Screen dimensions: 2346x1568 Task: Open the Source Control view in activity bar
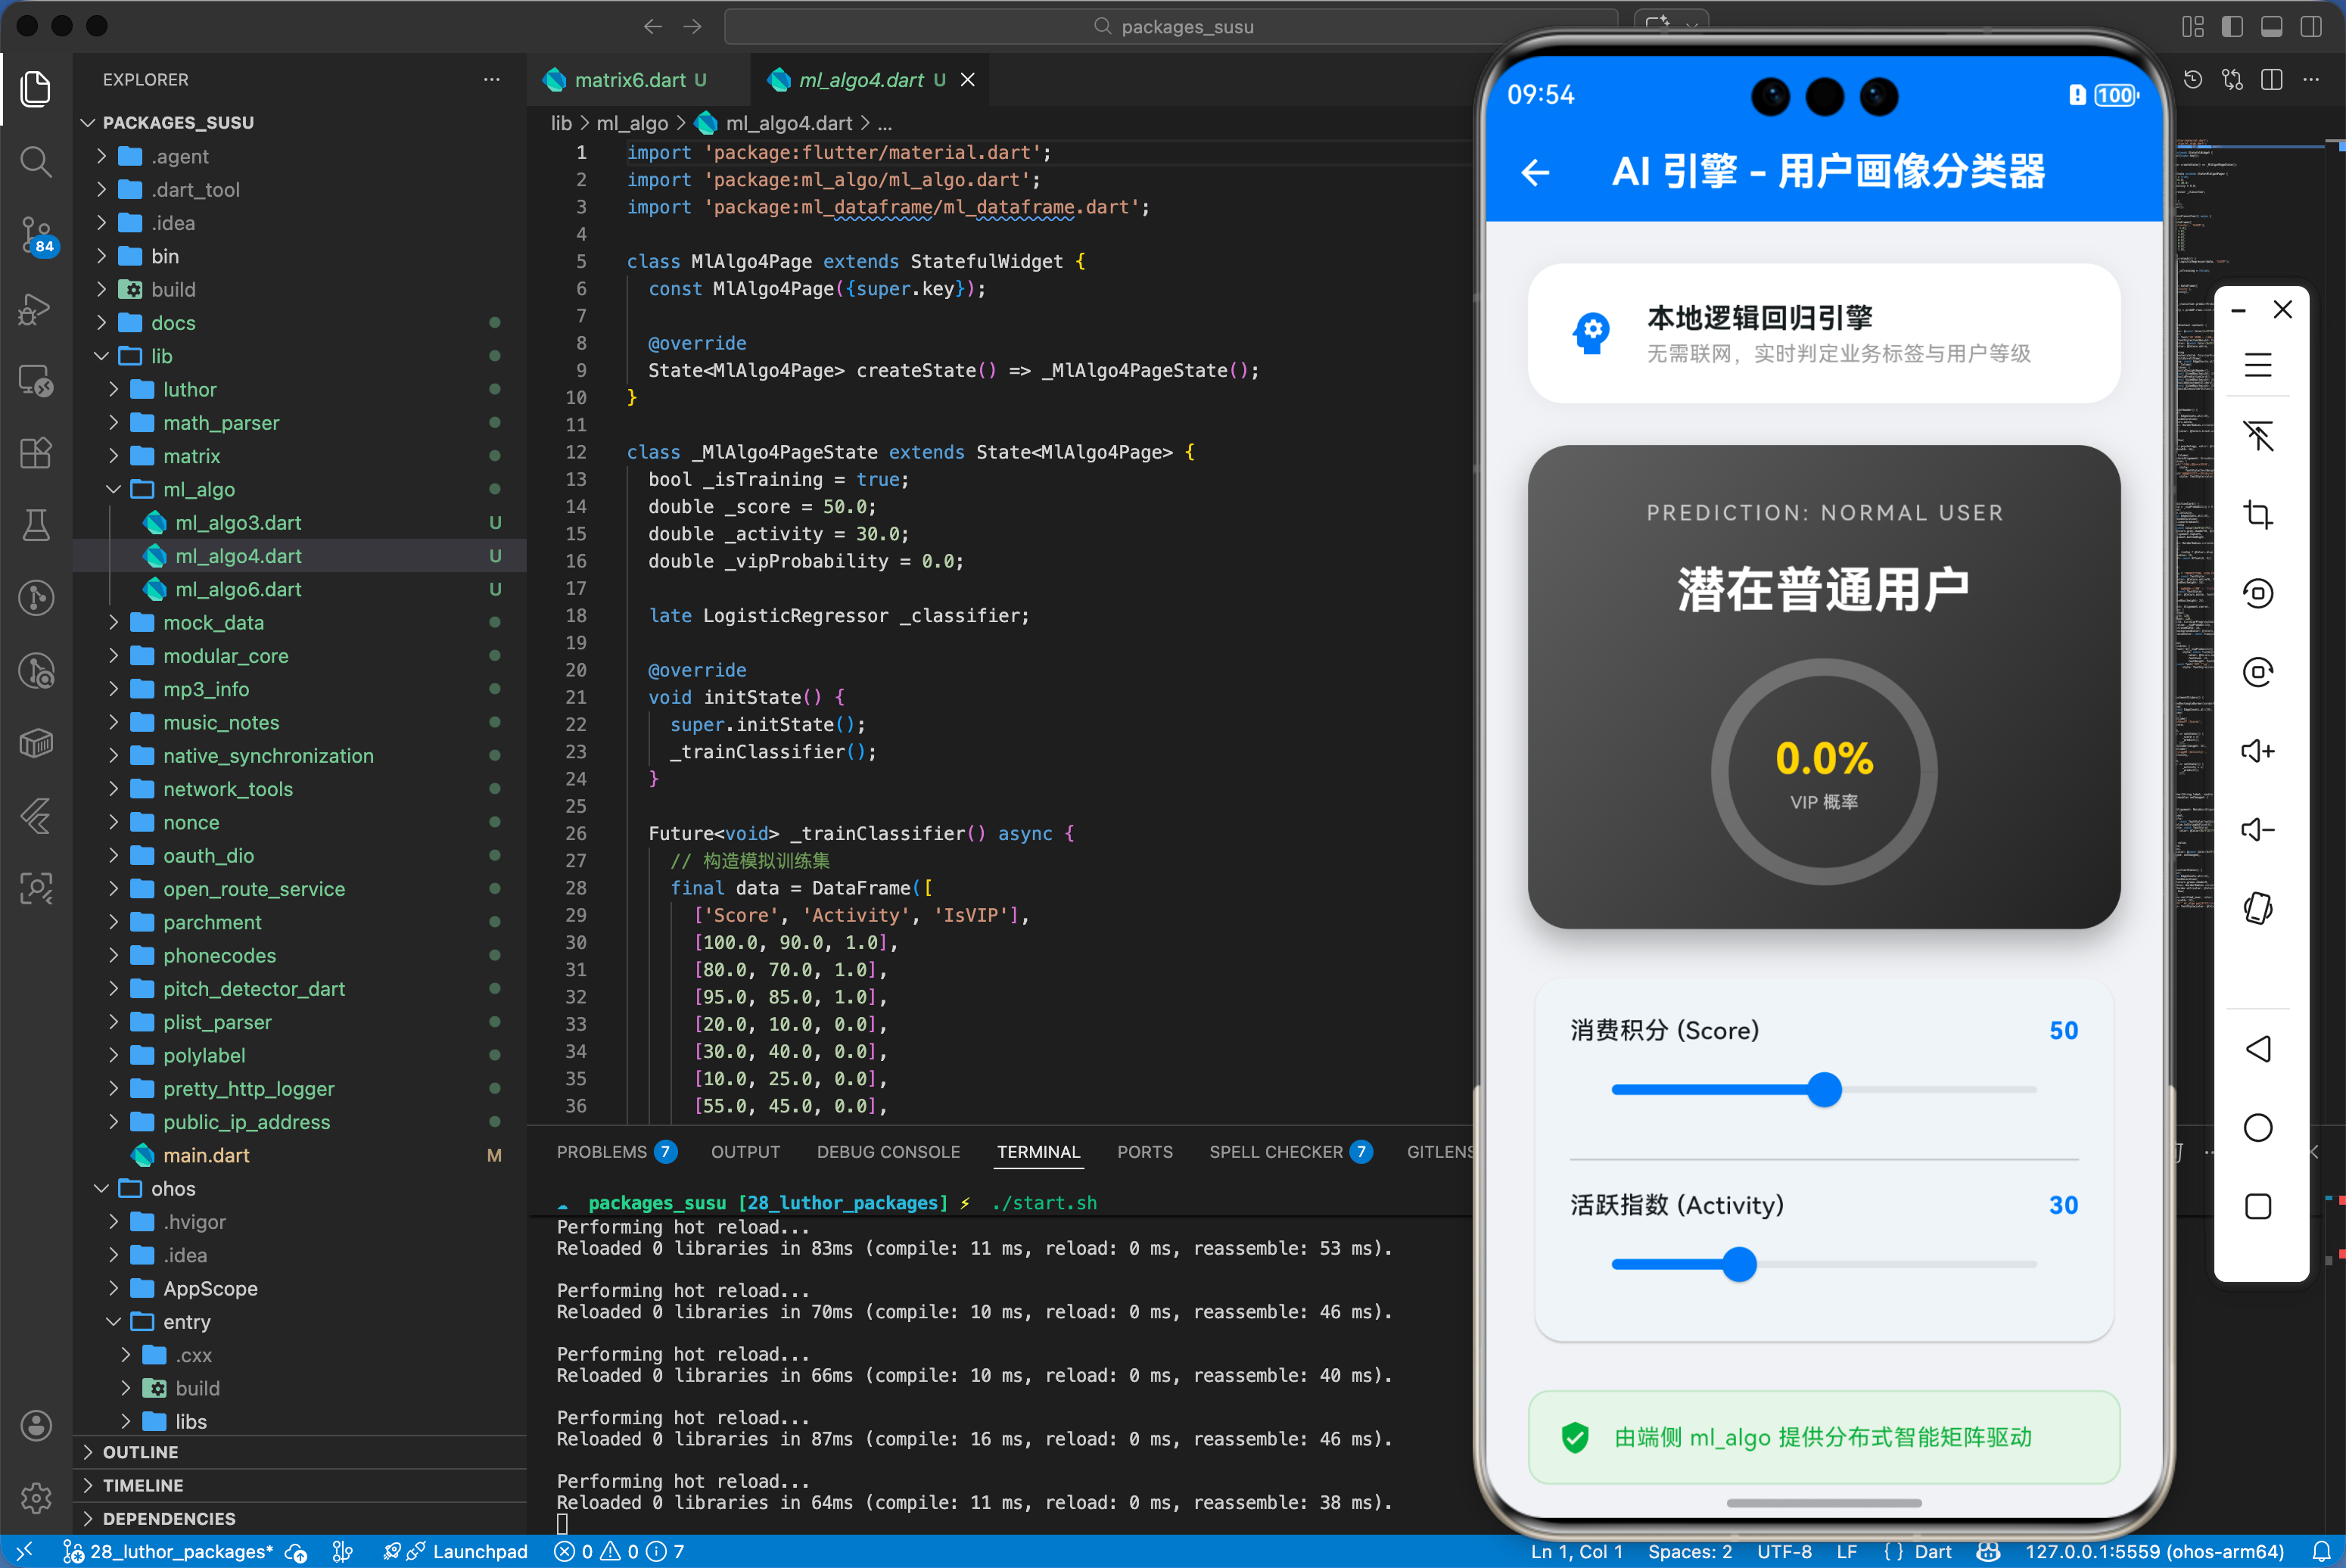click(37, 237)
